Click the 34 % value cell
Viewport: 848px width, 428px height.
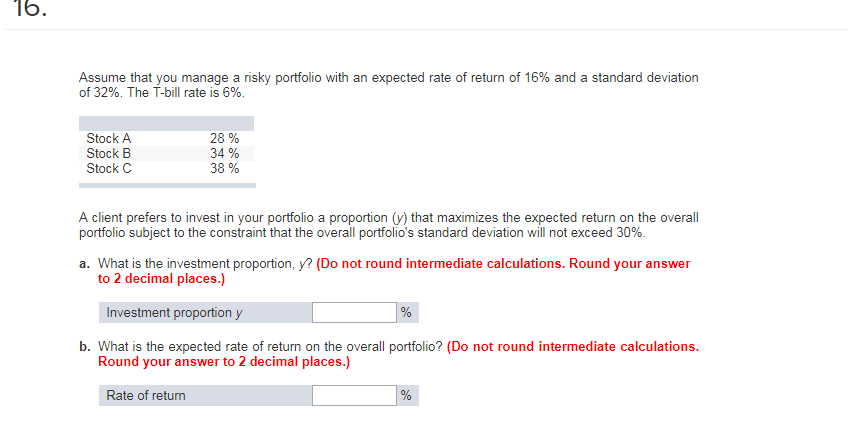224,154
